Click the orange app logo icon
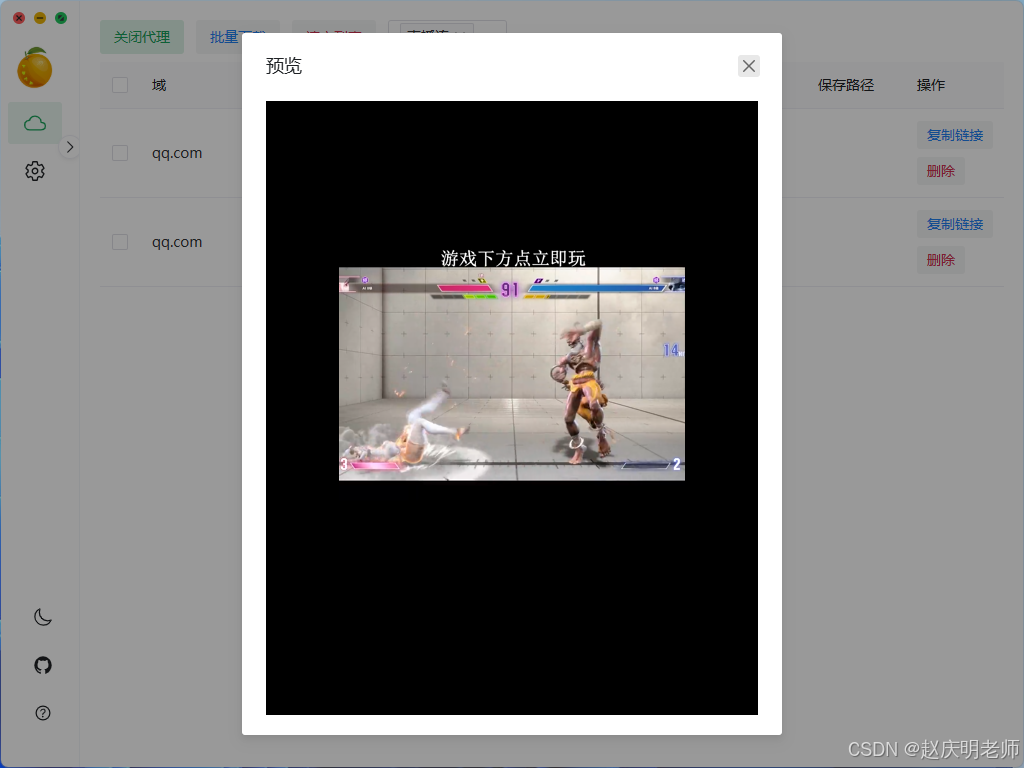The width and height of the screenshot is (1024, 768). coord(35,67)
